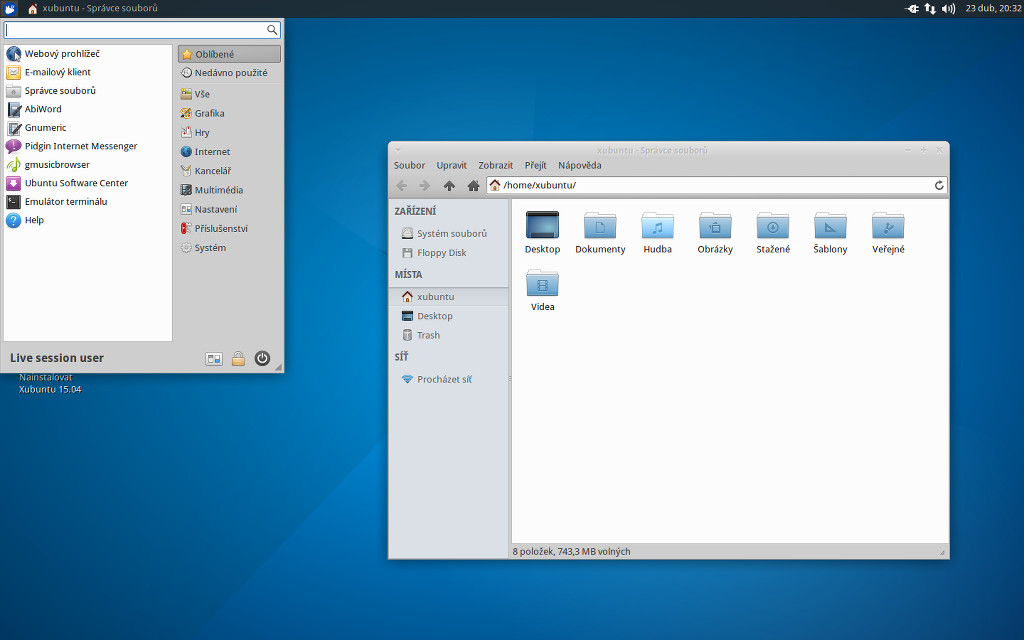The width and height of the screenshot is (1024, 640).
Task: Open Emulátor terminálu
Action: click(88, 202)
